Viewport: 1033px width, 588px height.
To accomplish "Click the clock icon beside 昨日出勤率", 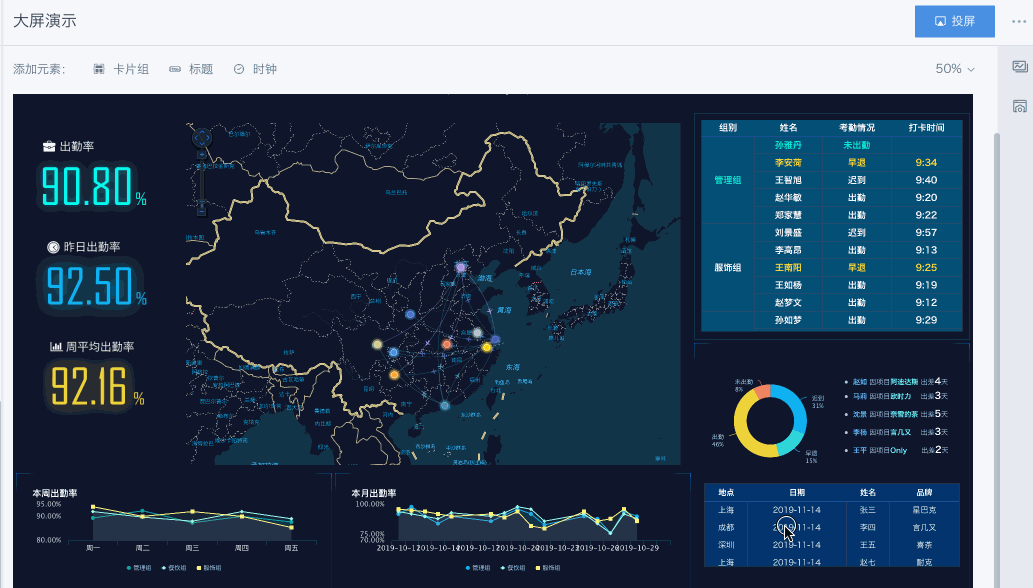I will coord(52,247).
